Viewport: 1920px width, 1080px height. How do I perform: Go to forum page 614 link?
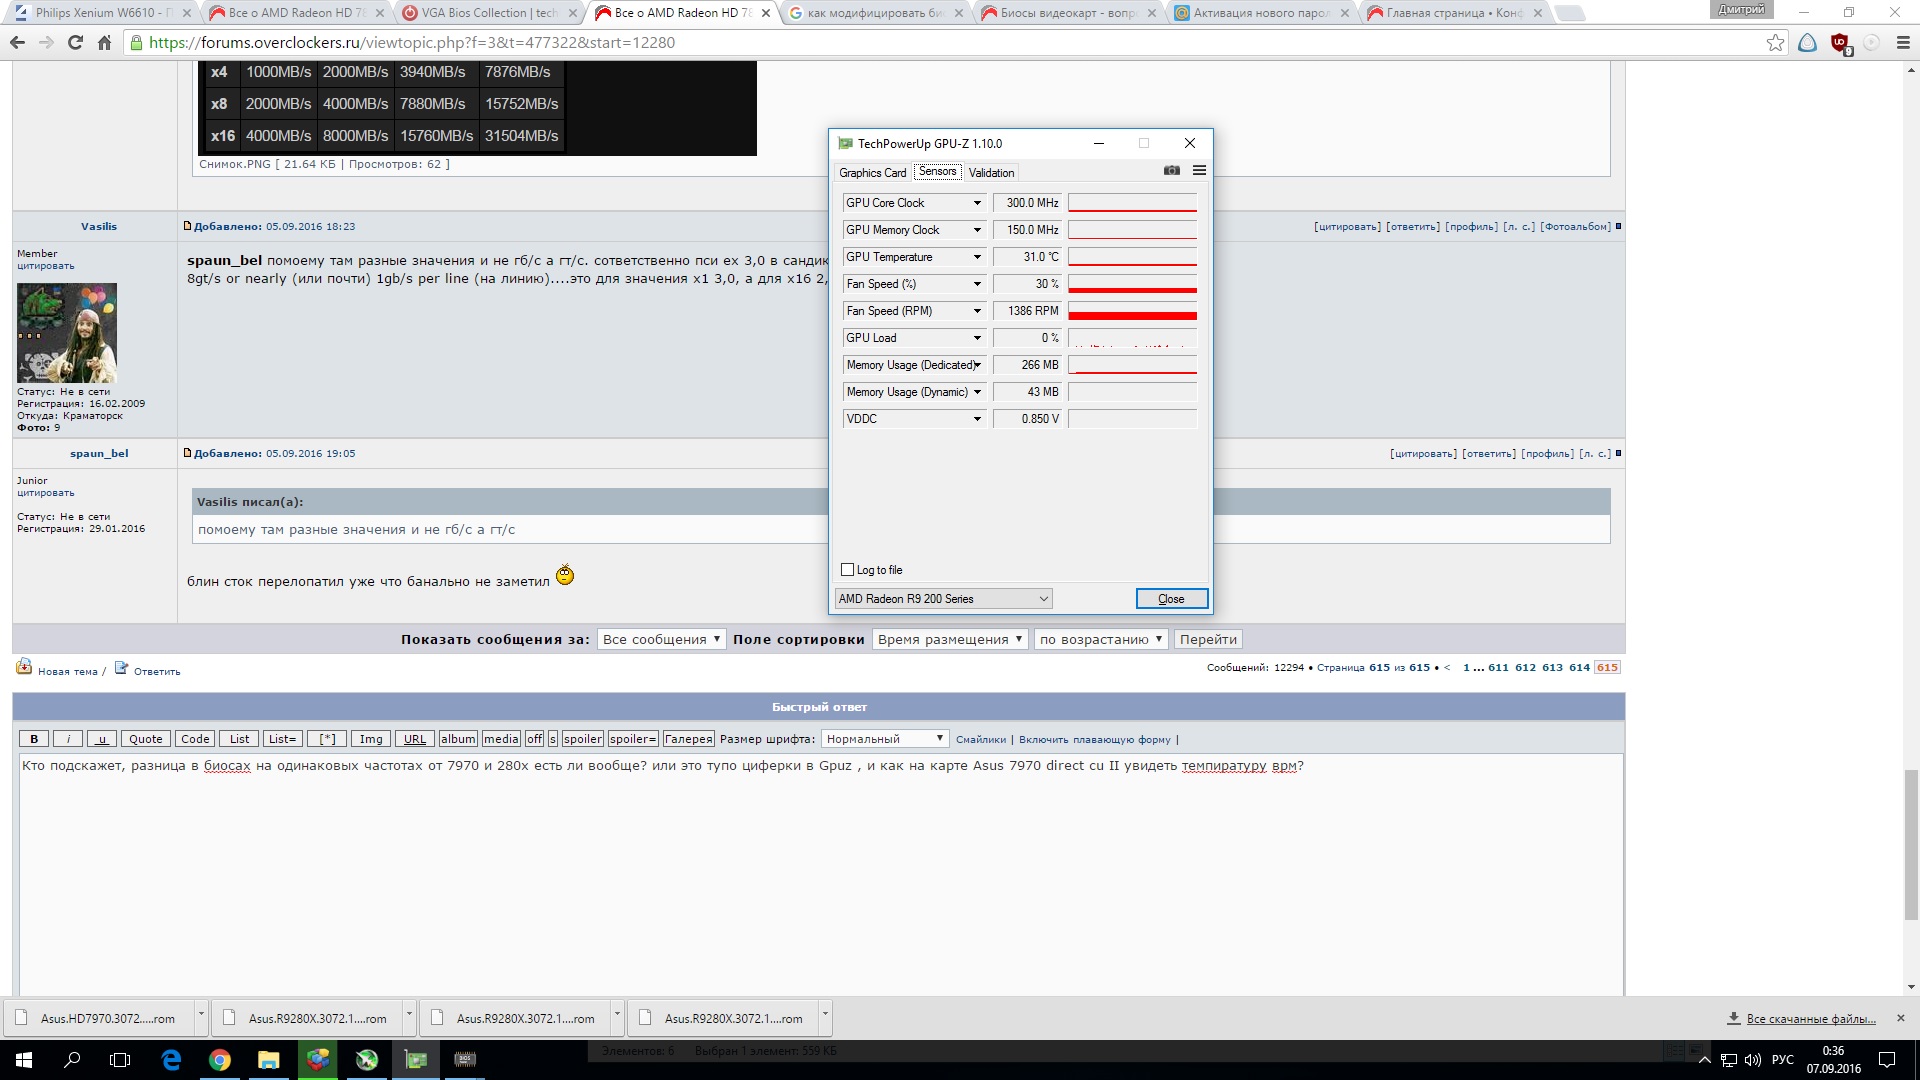[x=1579, y=668]
